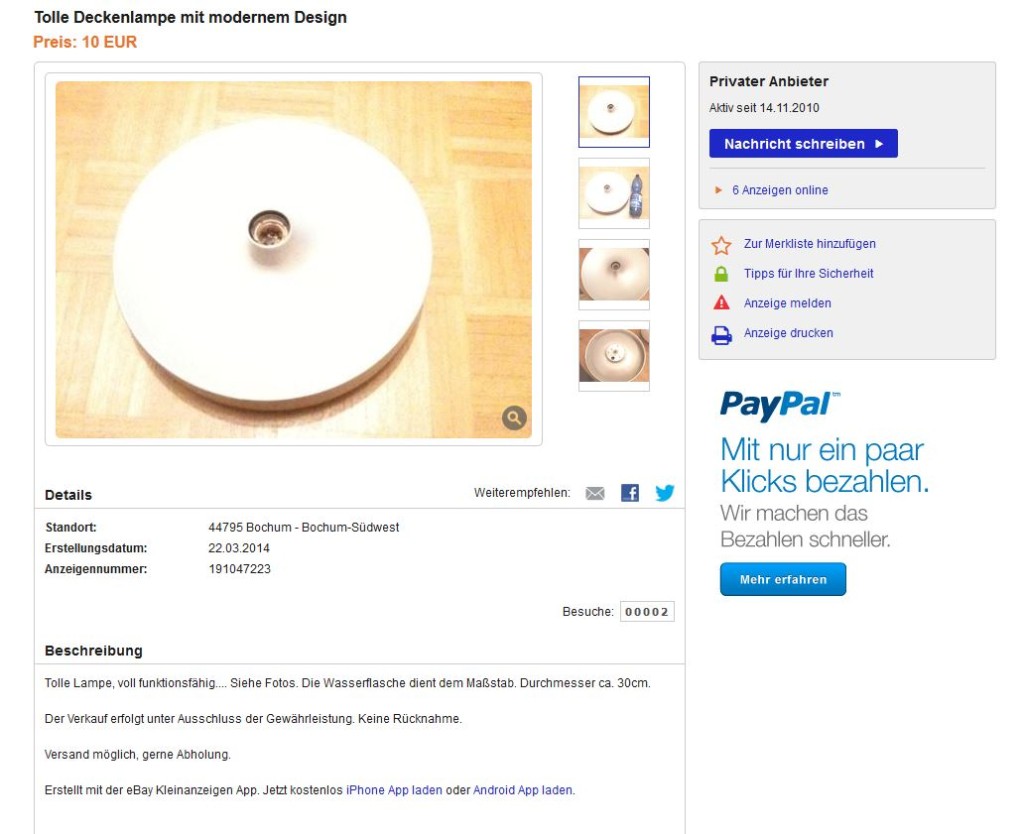The height and width of the screenshot is (834, 1024).
Task: Select the first lamp thumbnail
Action: click(x=614, y=112)
